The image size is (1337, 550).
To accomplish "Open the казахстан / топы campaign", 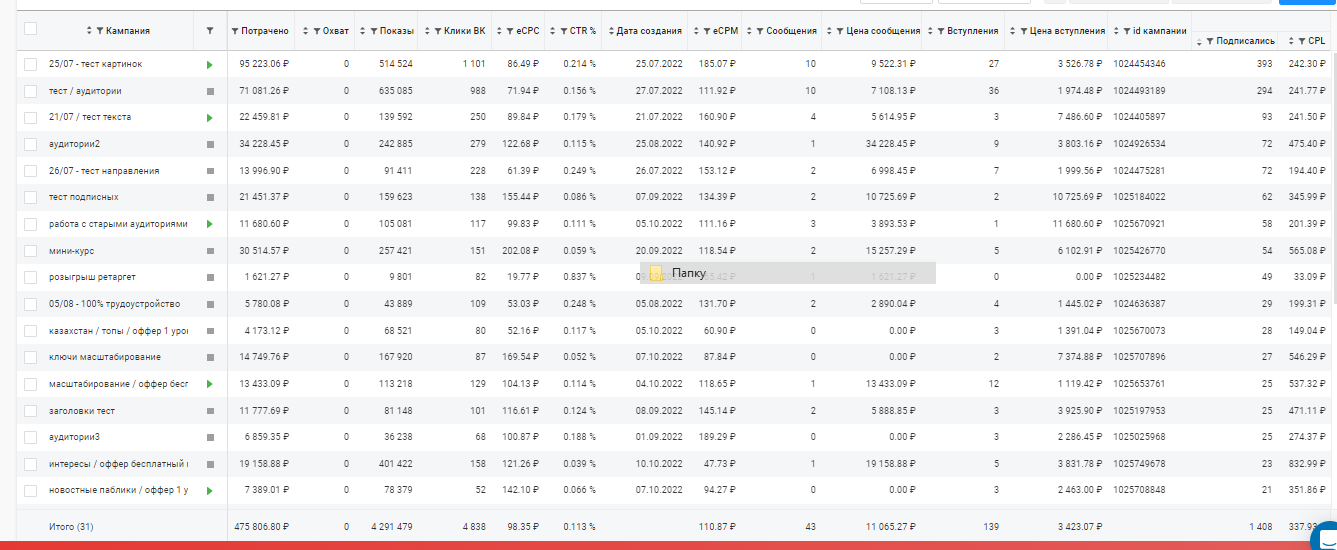I will (x=118, y=330).
